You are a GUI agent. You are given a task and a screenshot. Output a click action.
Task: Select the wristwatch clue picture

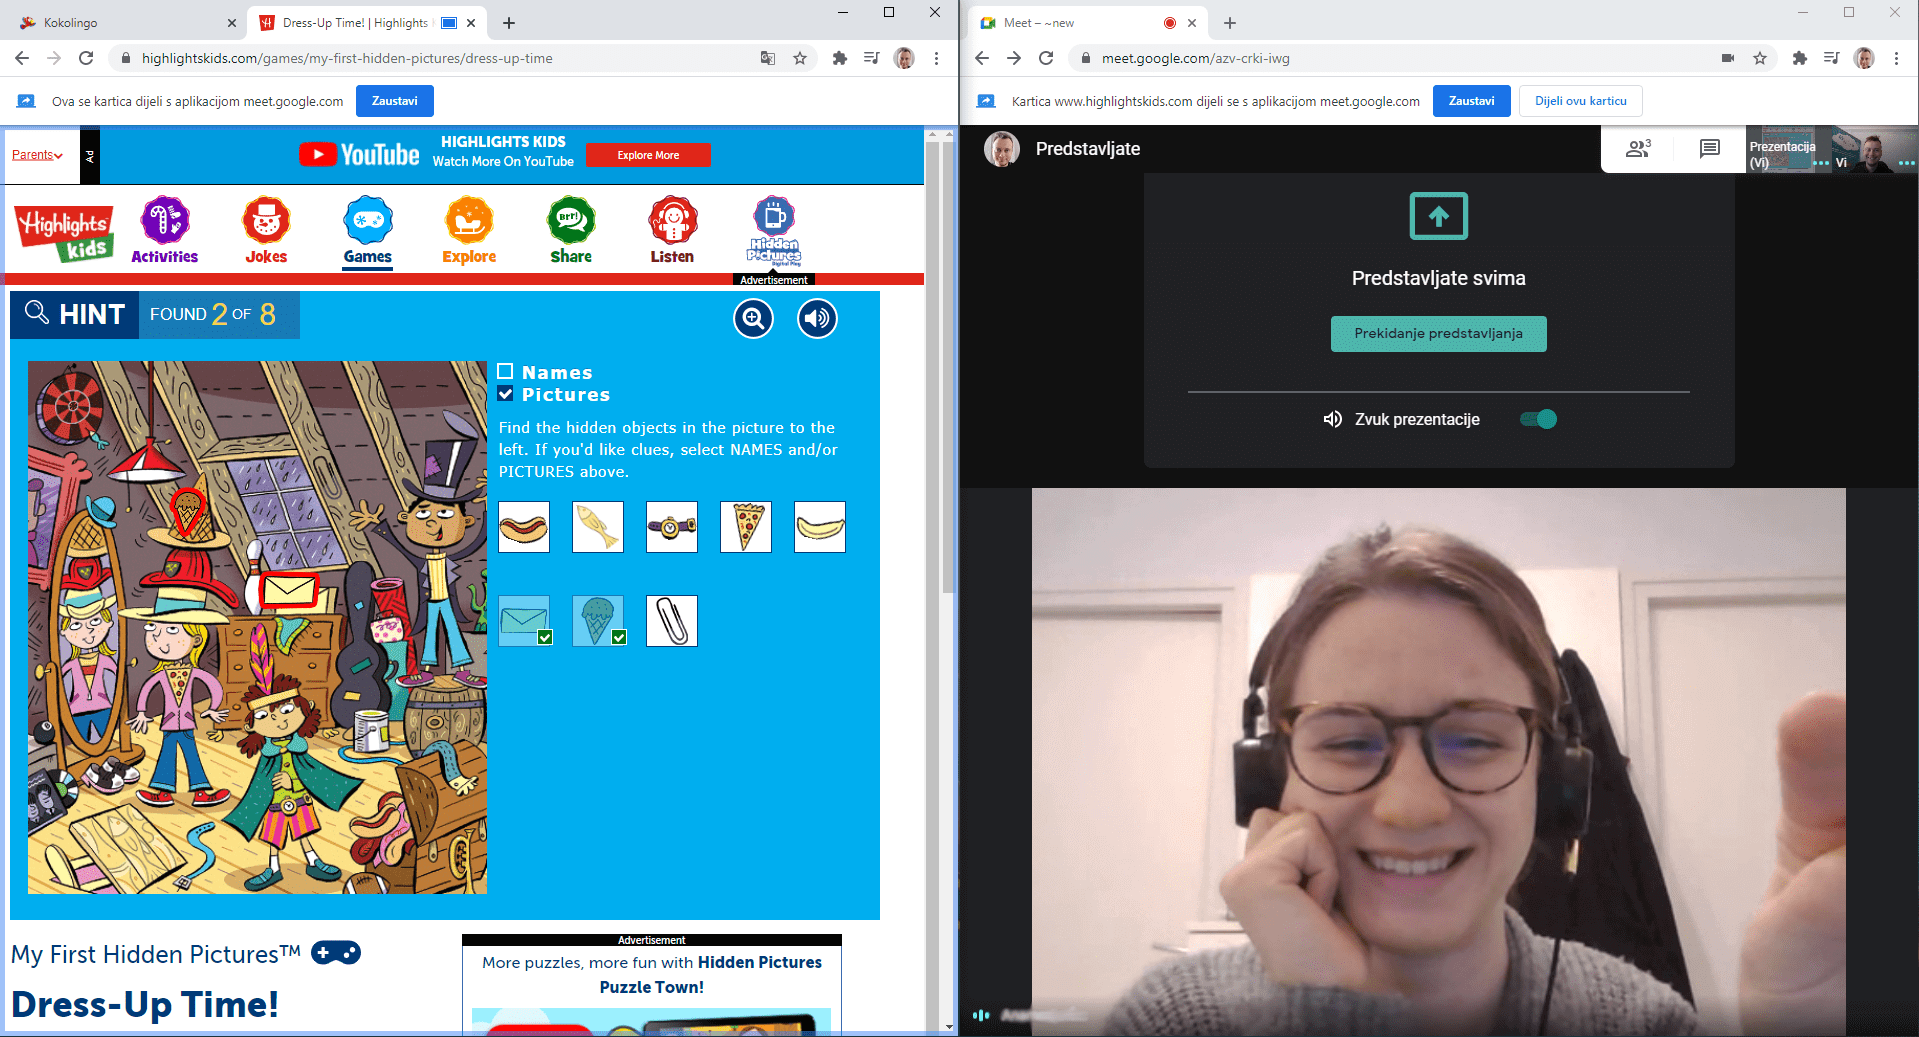pos(672,527)
